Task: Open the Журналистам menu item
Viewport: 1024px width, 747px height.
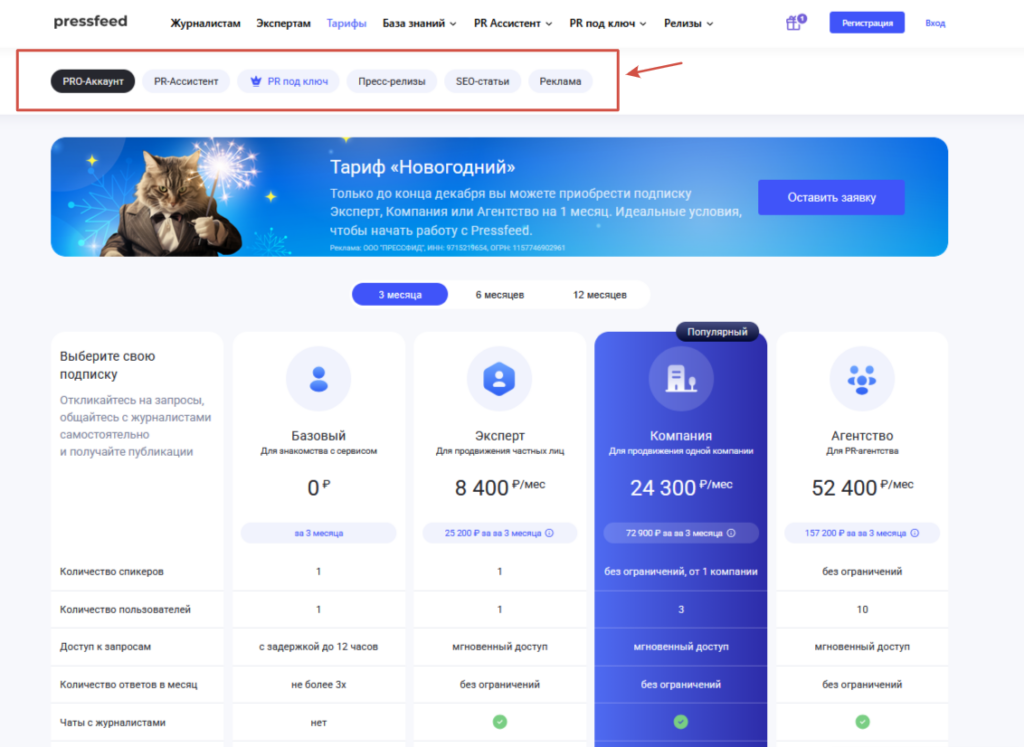Action: click(205, 24)
